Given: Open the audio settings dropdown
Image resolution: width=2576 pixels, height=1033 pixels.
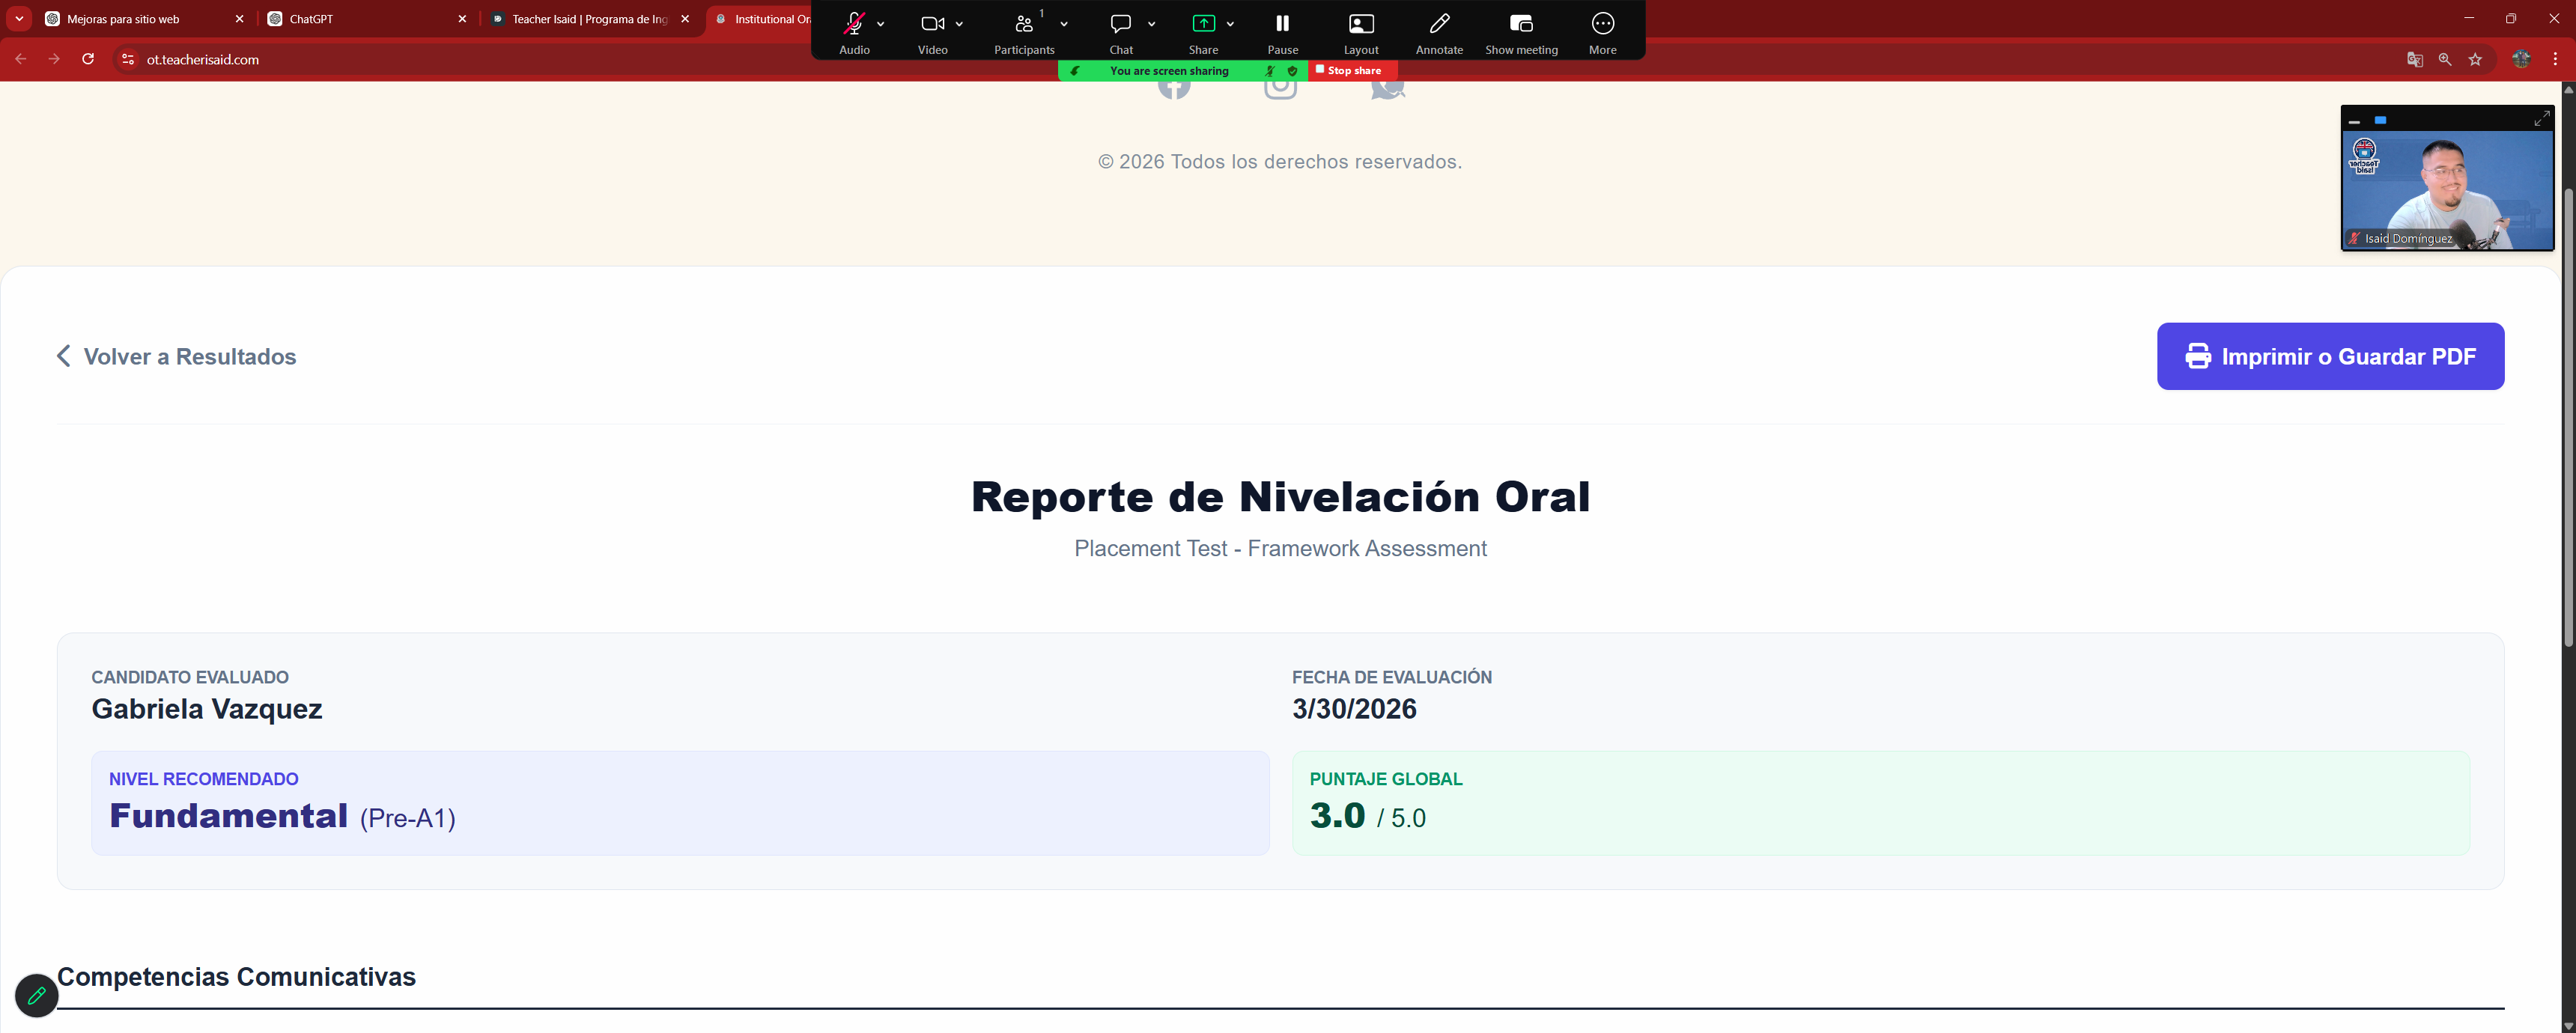Looking at the screenshot, I should pyautogui.click(x=881, y=24).
